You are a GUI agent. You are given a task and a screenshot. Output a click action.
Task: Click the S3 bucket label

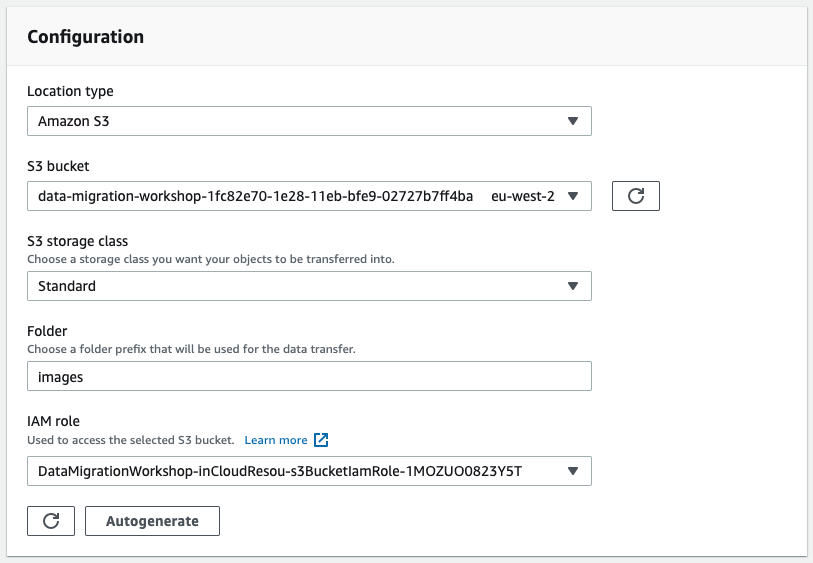click(x=58, y=166)
